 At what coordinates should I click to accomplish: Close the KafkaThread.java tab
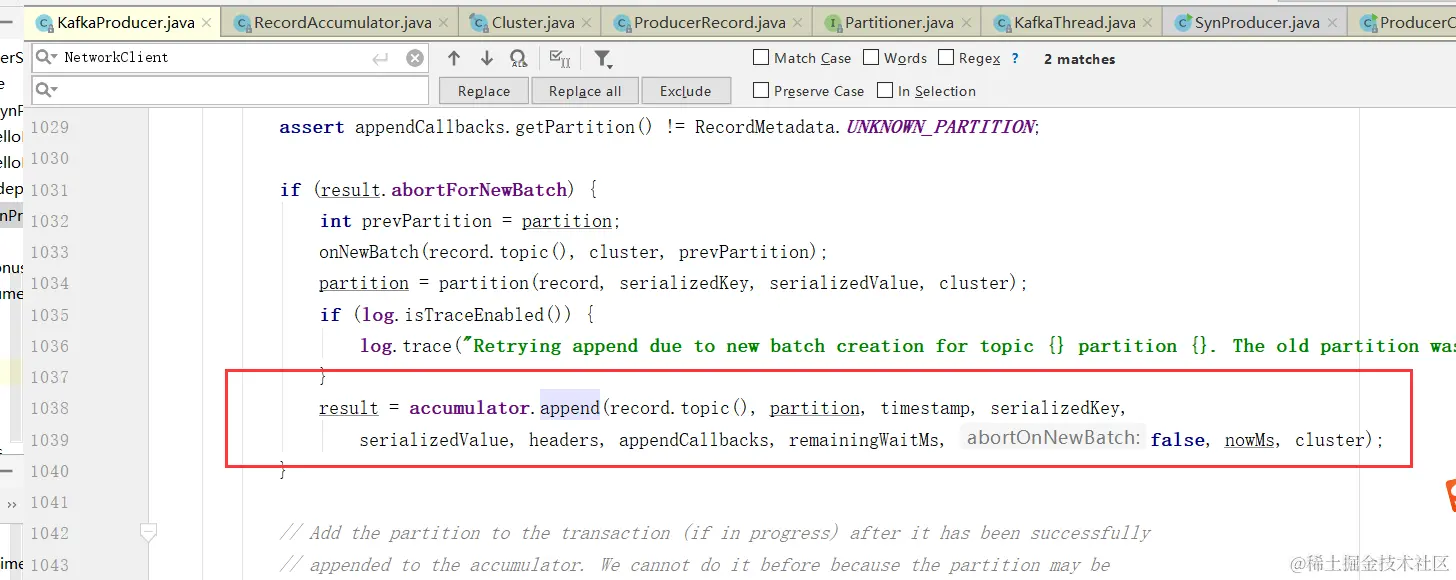click(1146, 23)
